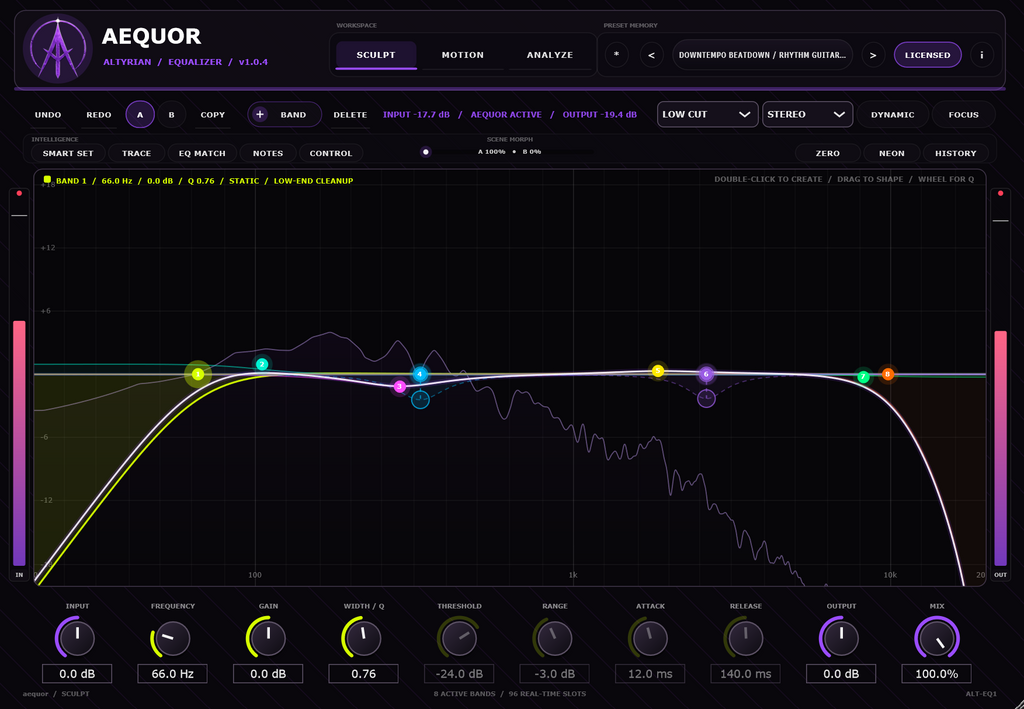Click the -3.0 dB range field
This screenshot has height=709, width=1024.
pos(554,674)
